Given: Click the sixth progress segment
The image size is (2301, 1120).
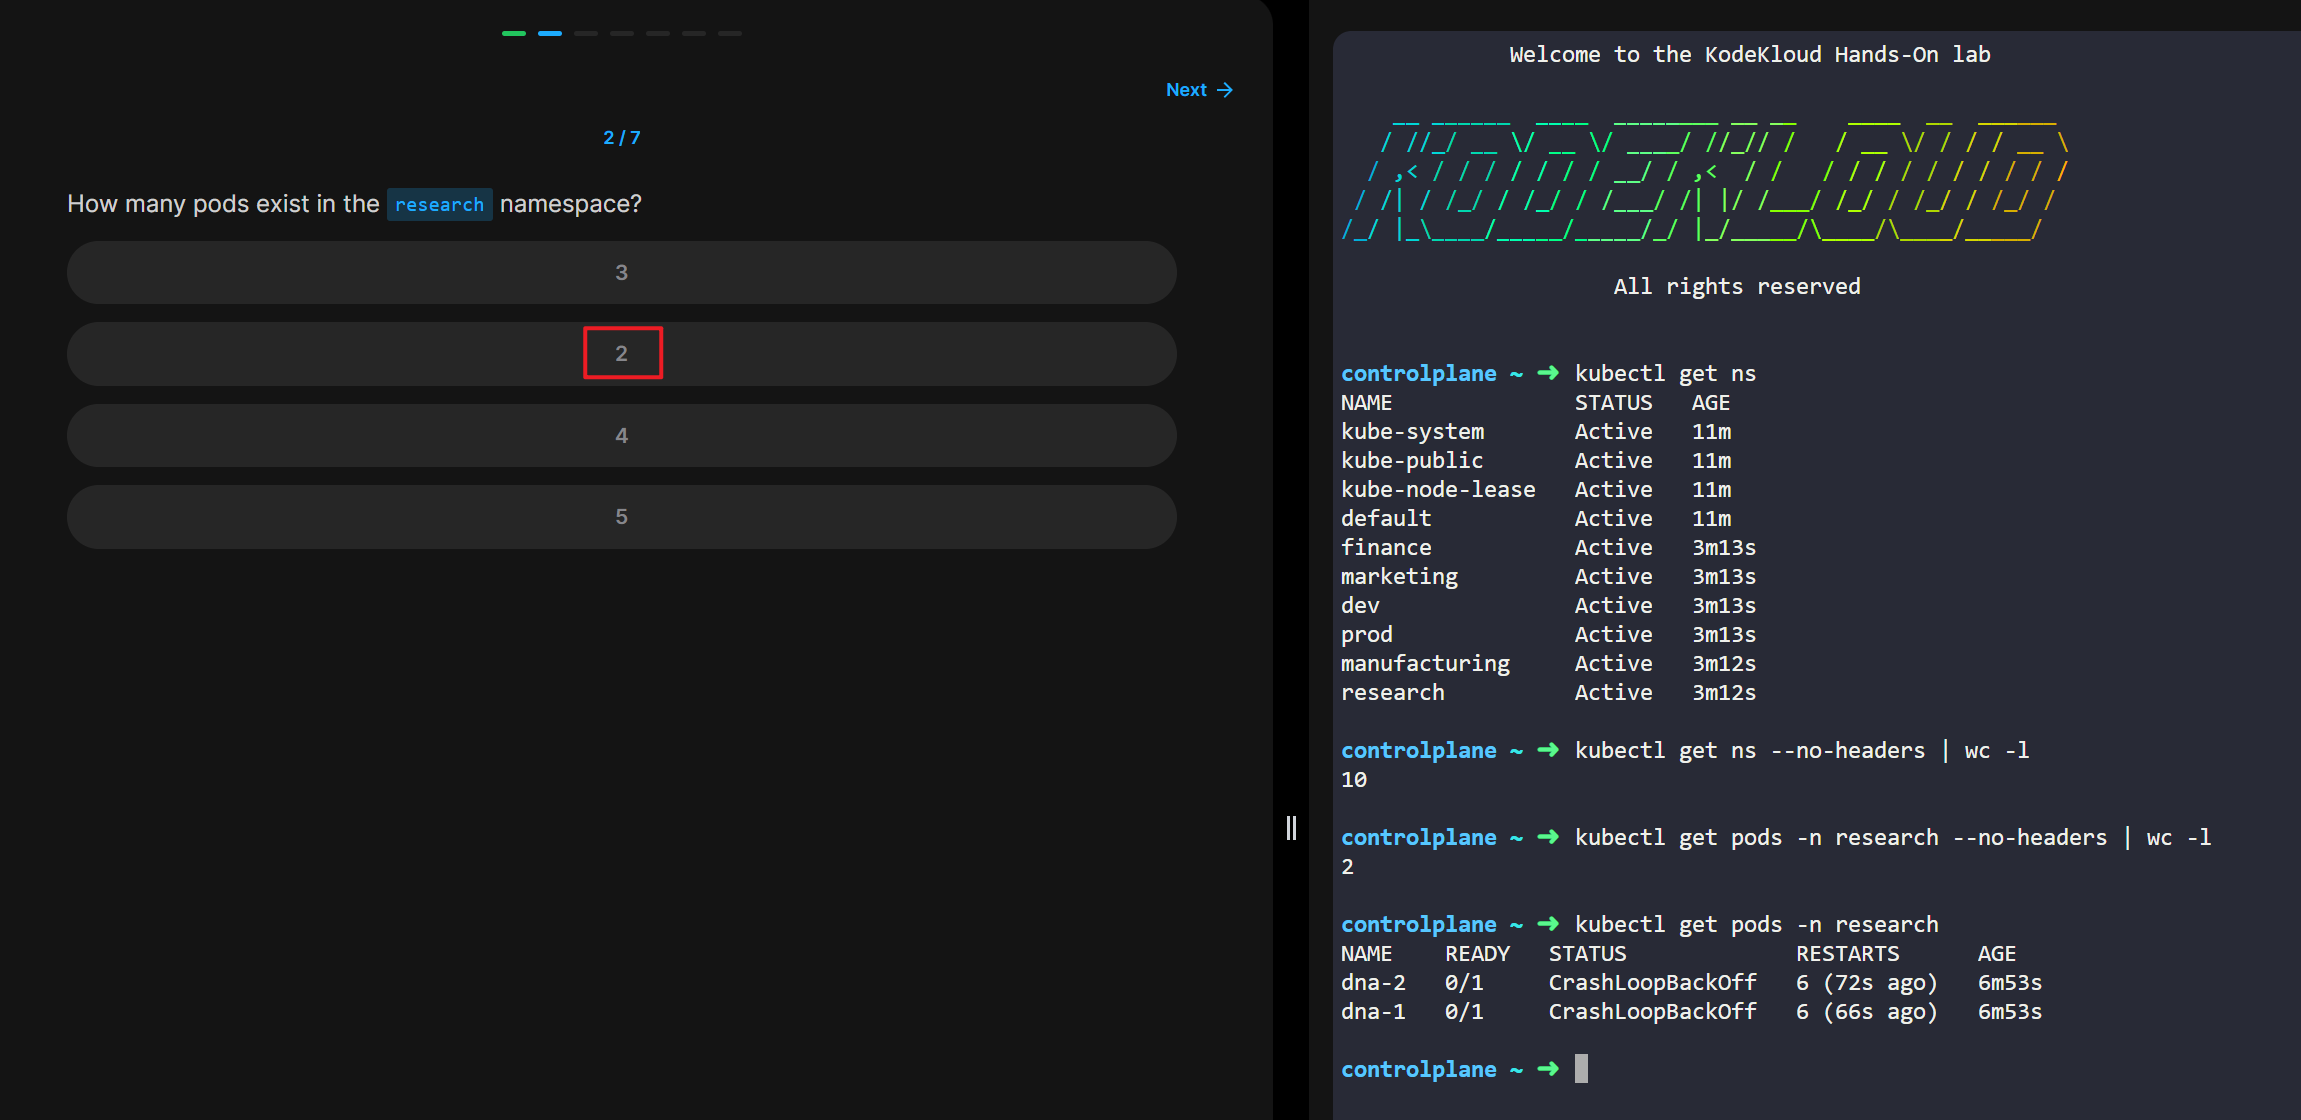Looking at the screenshot, I should (694, 33).
